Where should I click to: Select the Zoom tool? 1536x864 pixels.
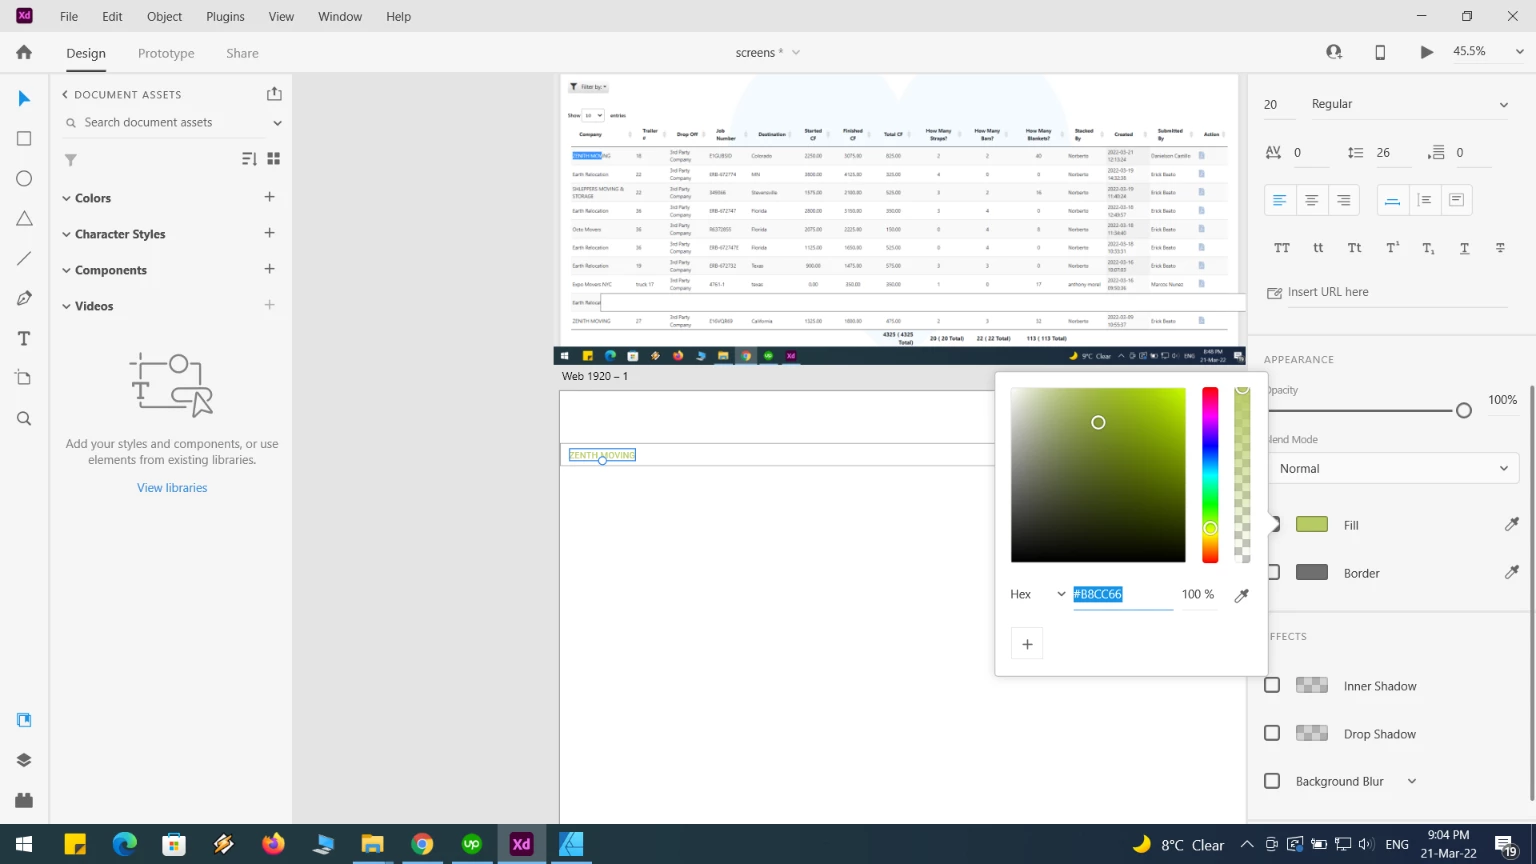(x=24, y=418)
